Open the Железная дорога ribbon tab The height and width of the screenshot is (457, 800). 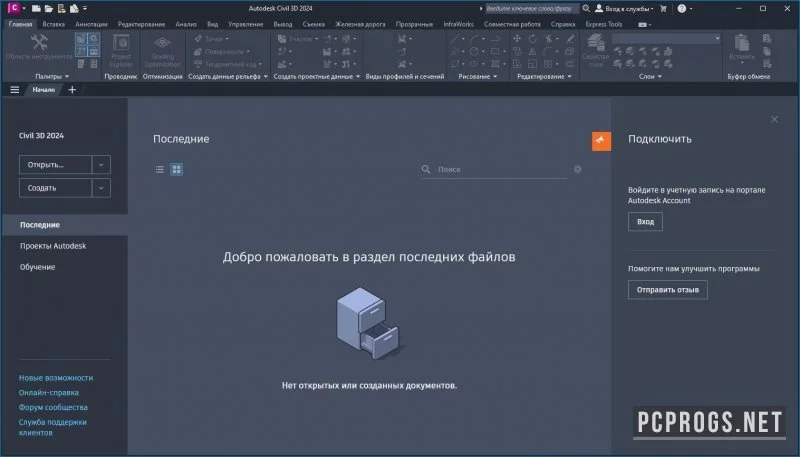click(x=360, y=24)
